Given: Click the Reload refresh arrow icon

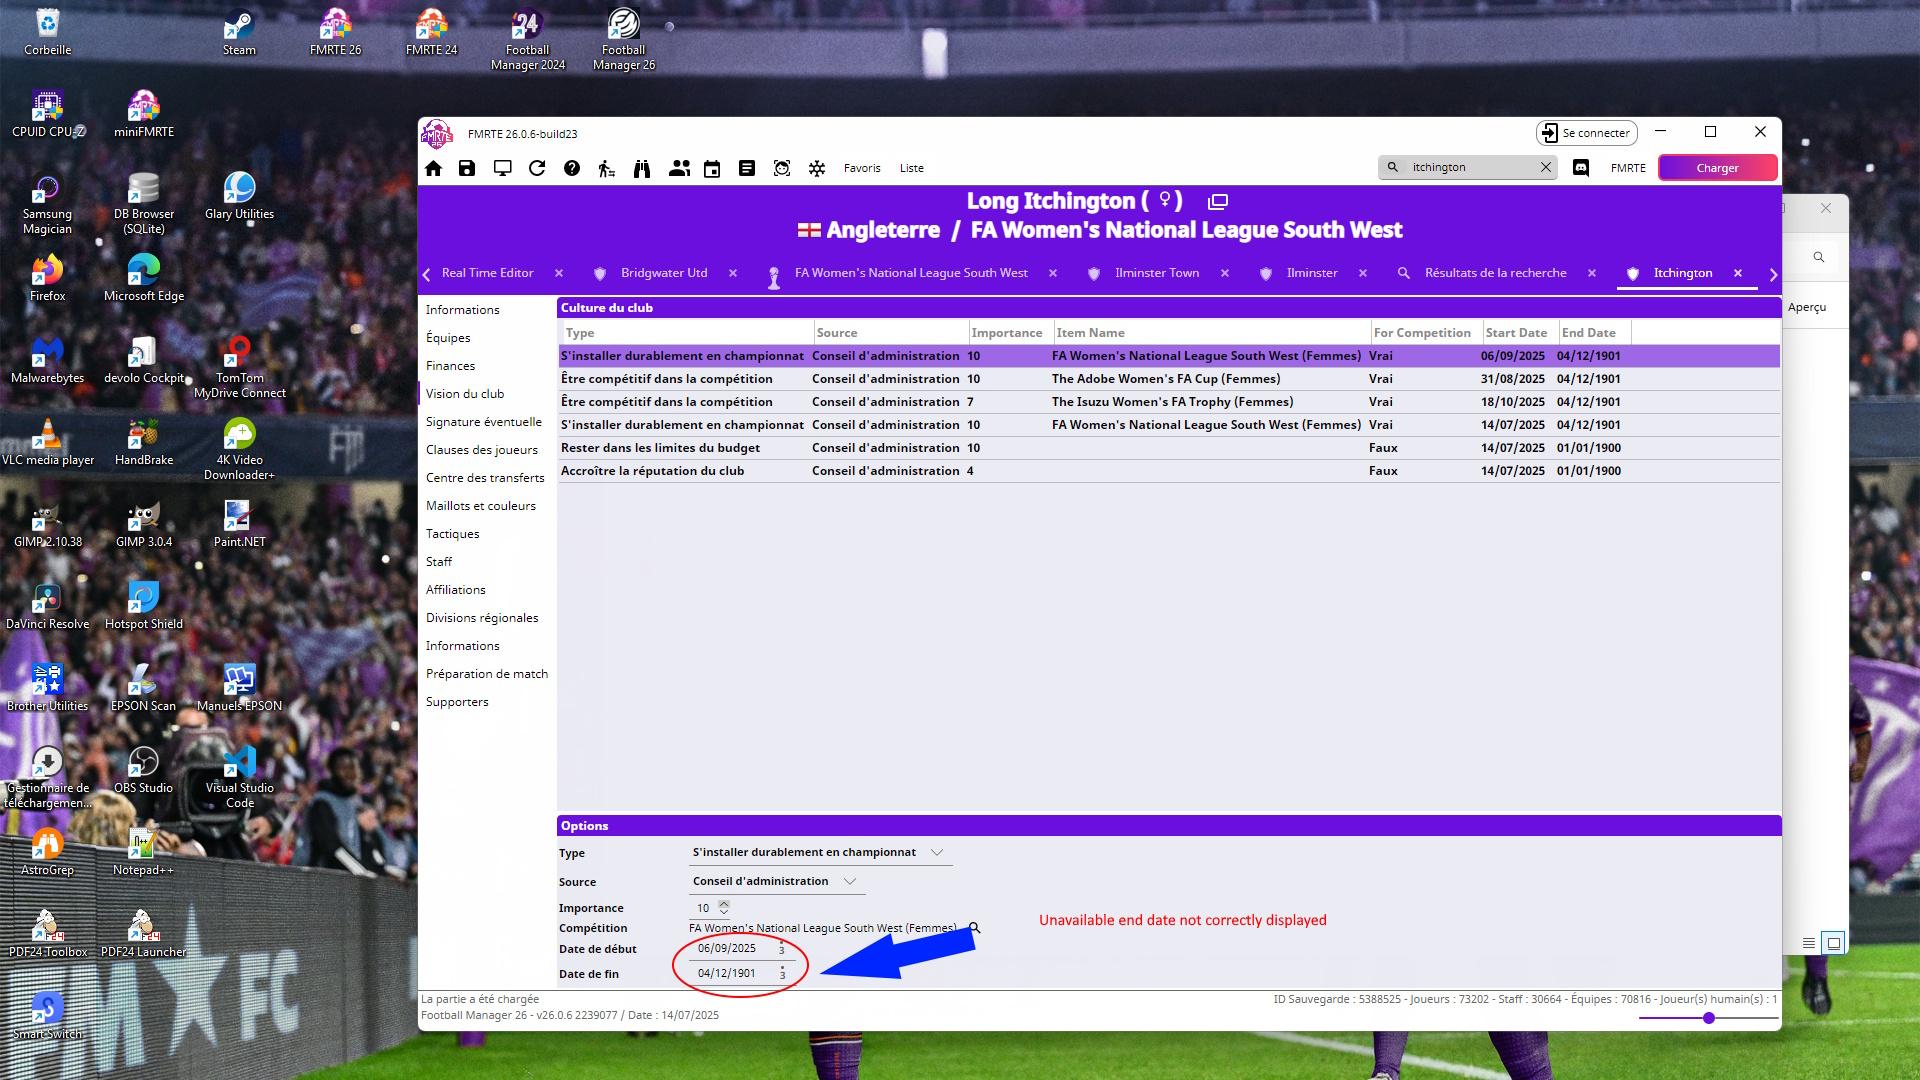Looking at the screenshot, I should [537, 168].
